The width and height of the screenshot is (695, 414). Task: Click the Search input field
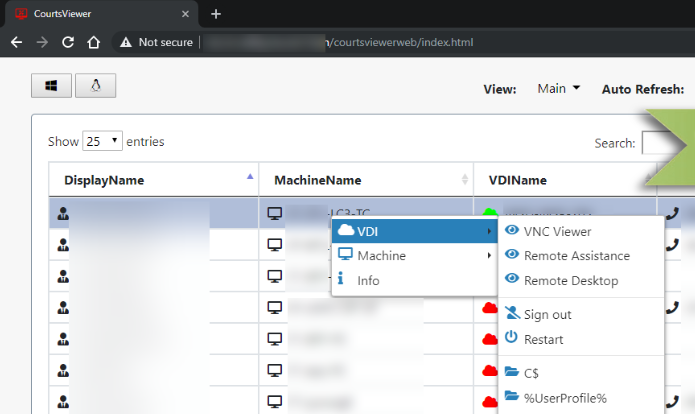click(660, 143)
